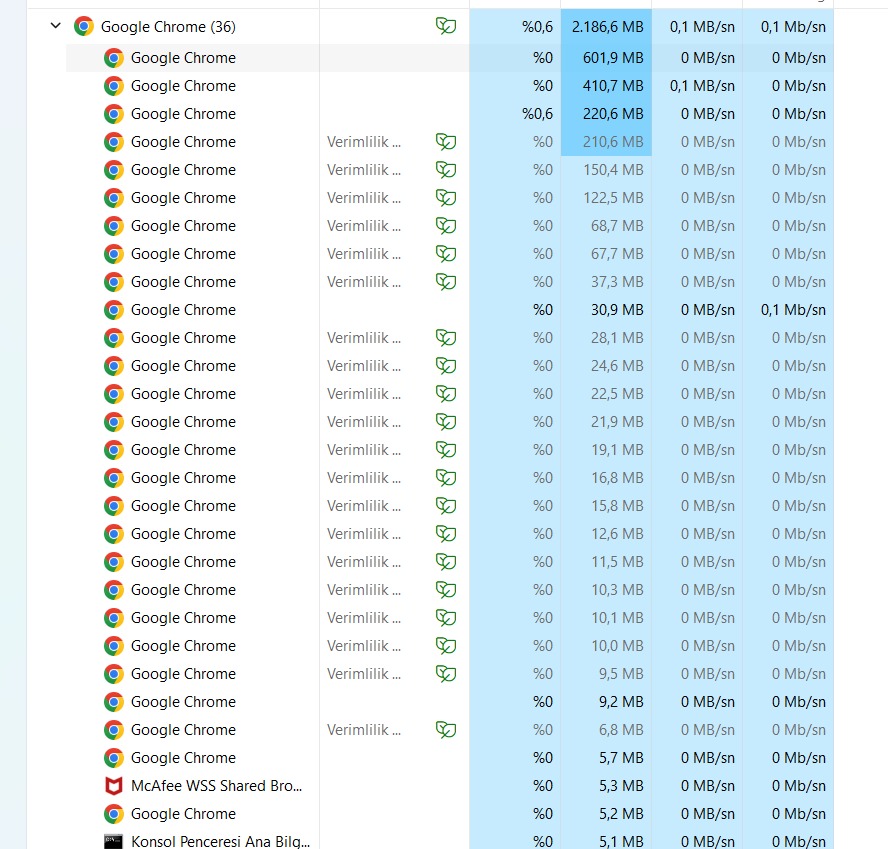Click the efficiency leaf icon in the 210,6 MB row
This screenshot has width=888, height=849.
click(446, 142)
